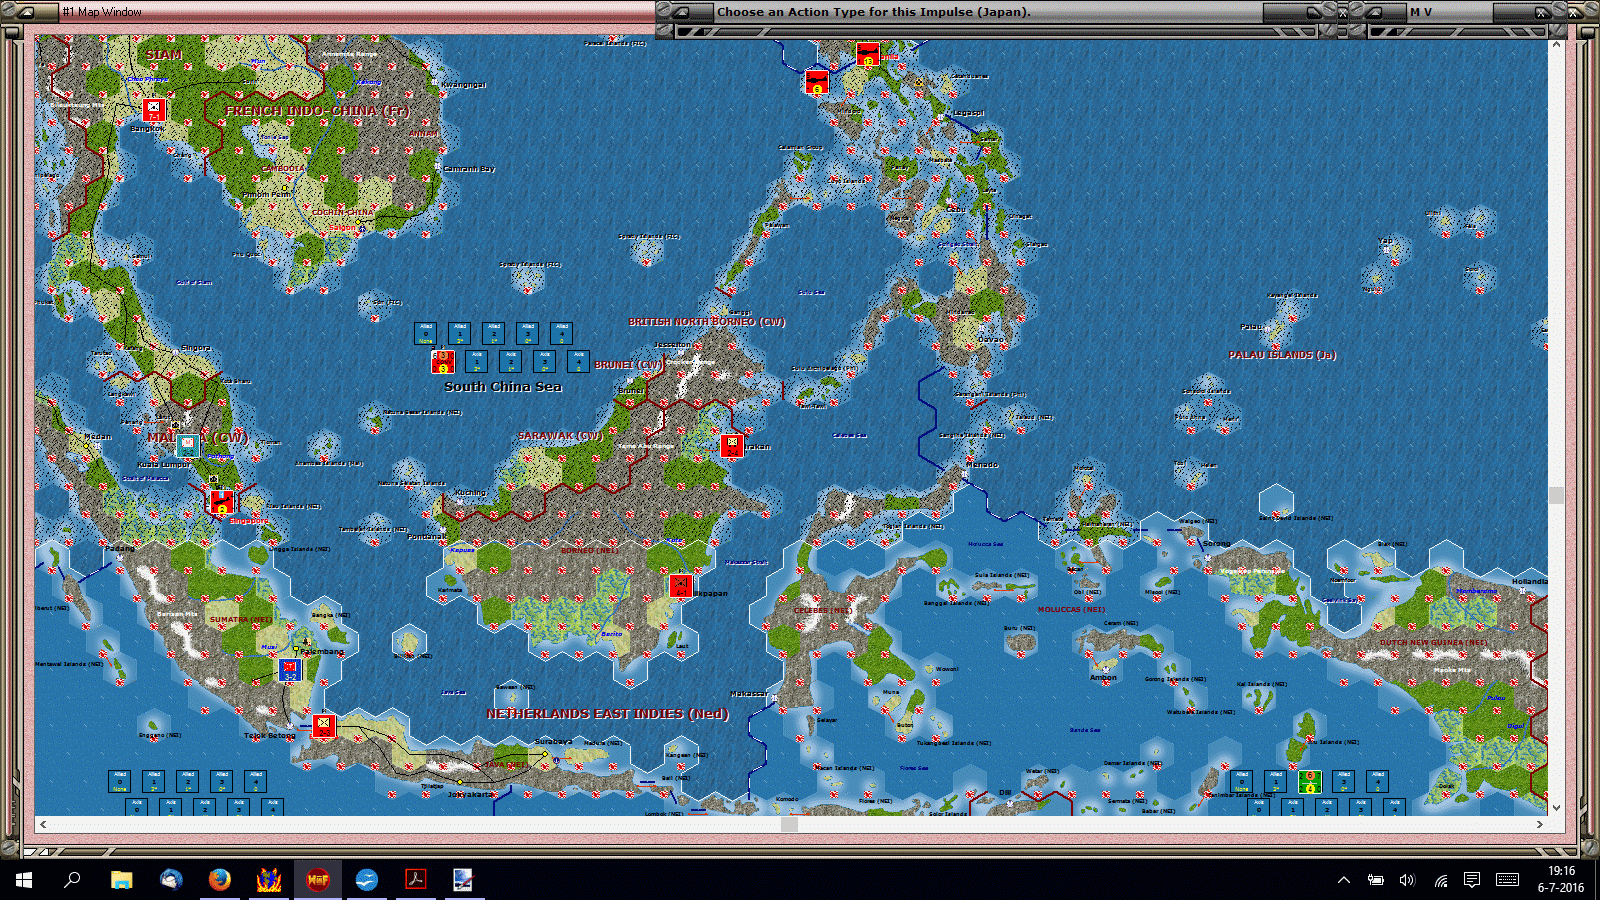
Task: Click the 'Hollandia' label
Action: pyautogui.click(x=1529, y=581)
